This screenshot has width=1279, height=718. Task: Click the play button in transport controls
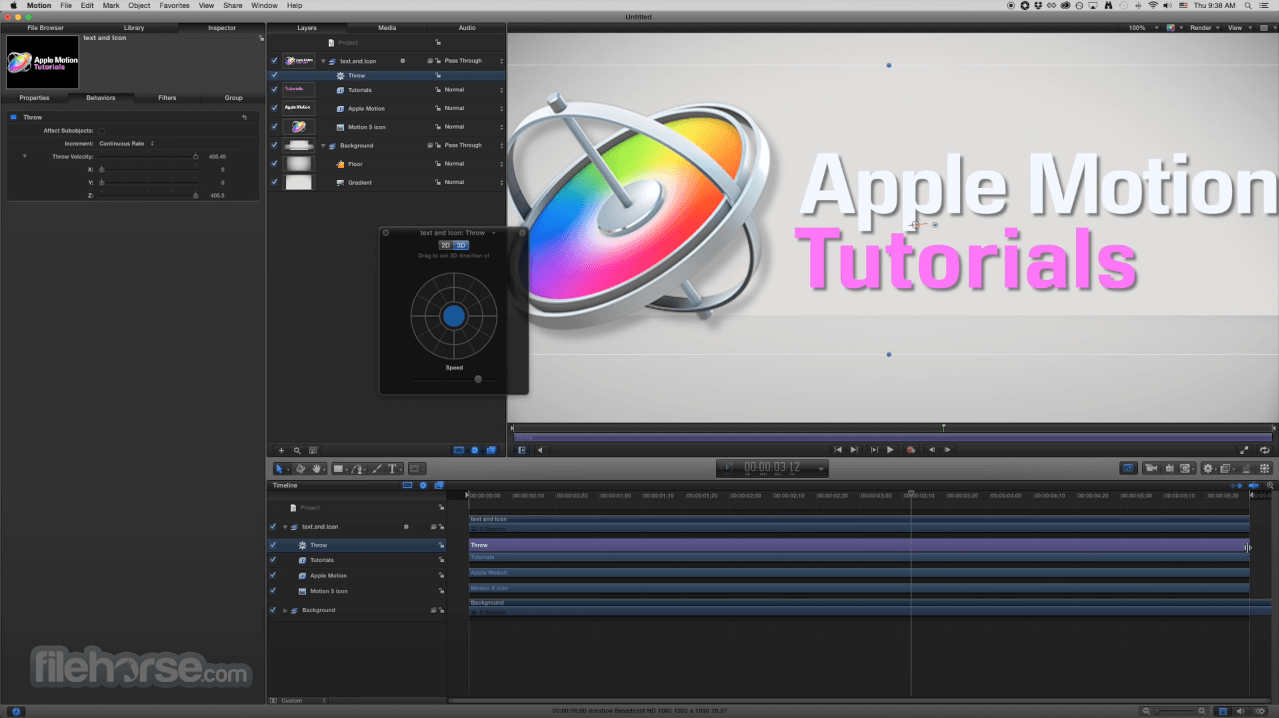click(890, 450)
